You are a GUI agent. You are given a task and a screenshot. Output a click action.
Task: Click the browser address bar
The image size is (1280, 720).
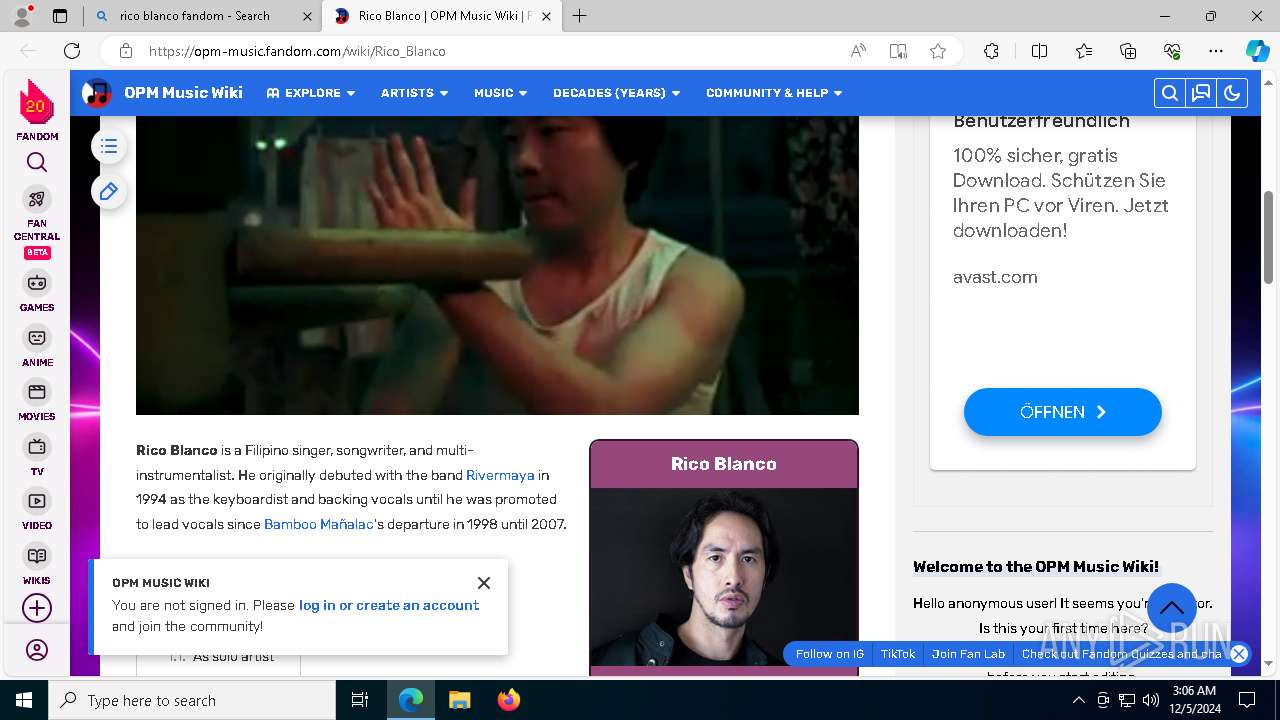coord(490,51)
